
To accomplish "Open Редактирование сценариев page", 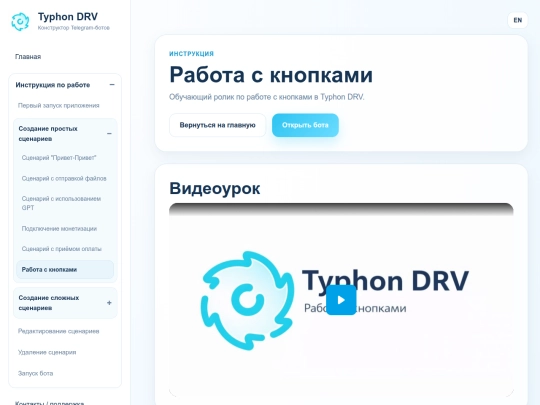I will click(59, 331).
